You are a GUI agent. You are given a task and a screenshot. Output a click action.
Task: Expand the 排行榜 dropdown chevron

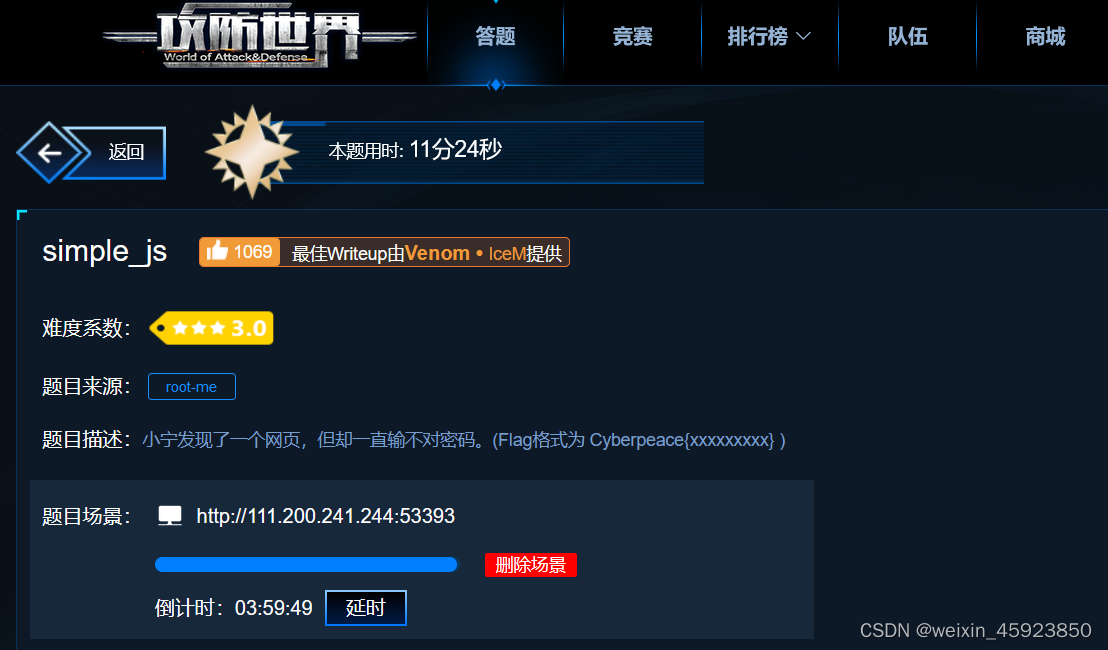[803, 36]
